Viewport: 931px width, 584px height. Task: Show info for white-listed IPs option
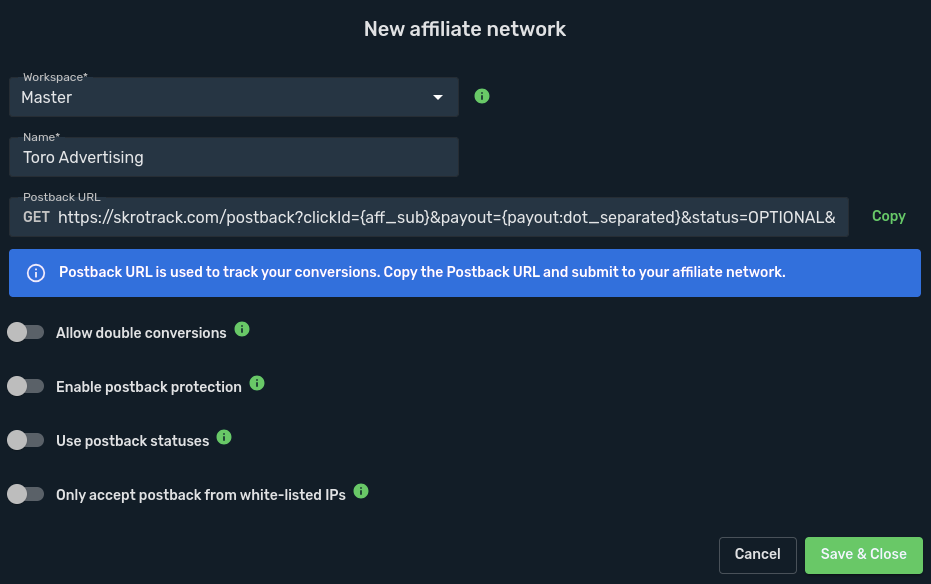[x=361, y=491]
